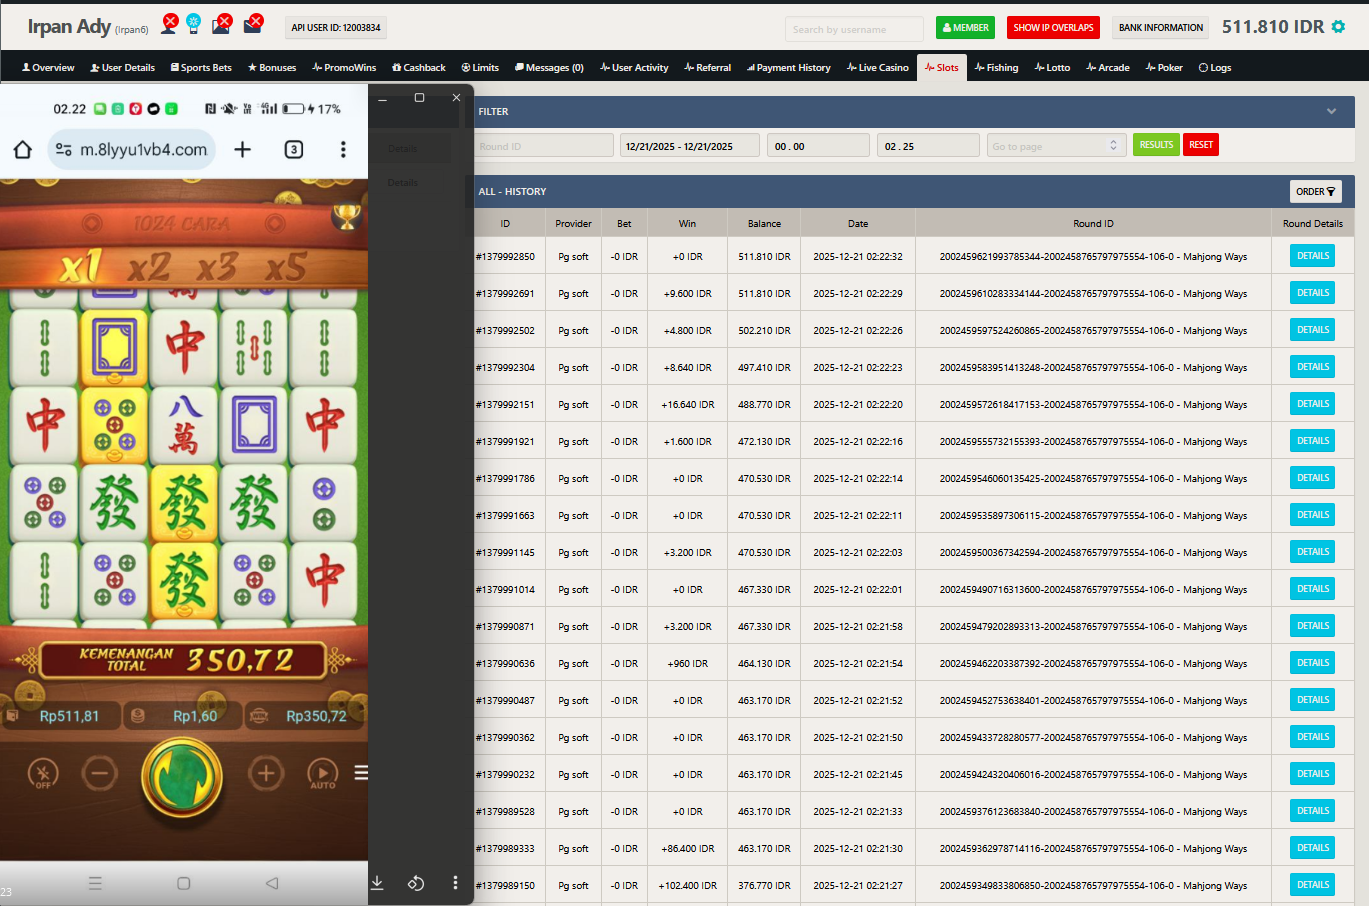Tap Android back navigation button
The height and width of the screenshot is (906, 1369).
[271, 883]
